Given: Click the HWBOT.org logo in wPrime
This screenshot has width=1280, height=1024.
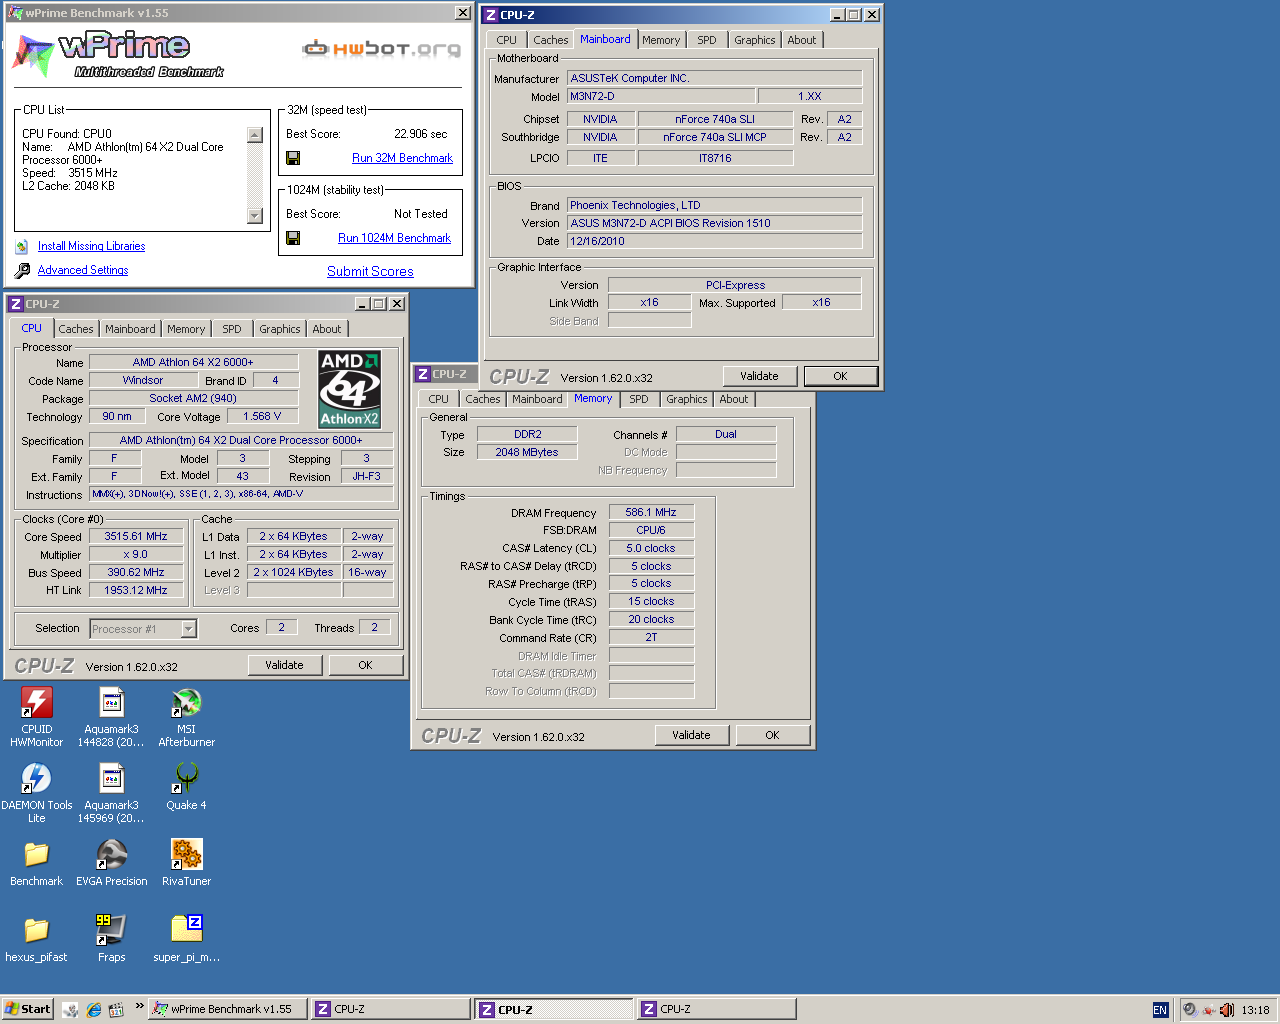Looking at the screenshot, I should tap(382, 48).
